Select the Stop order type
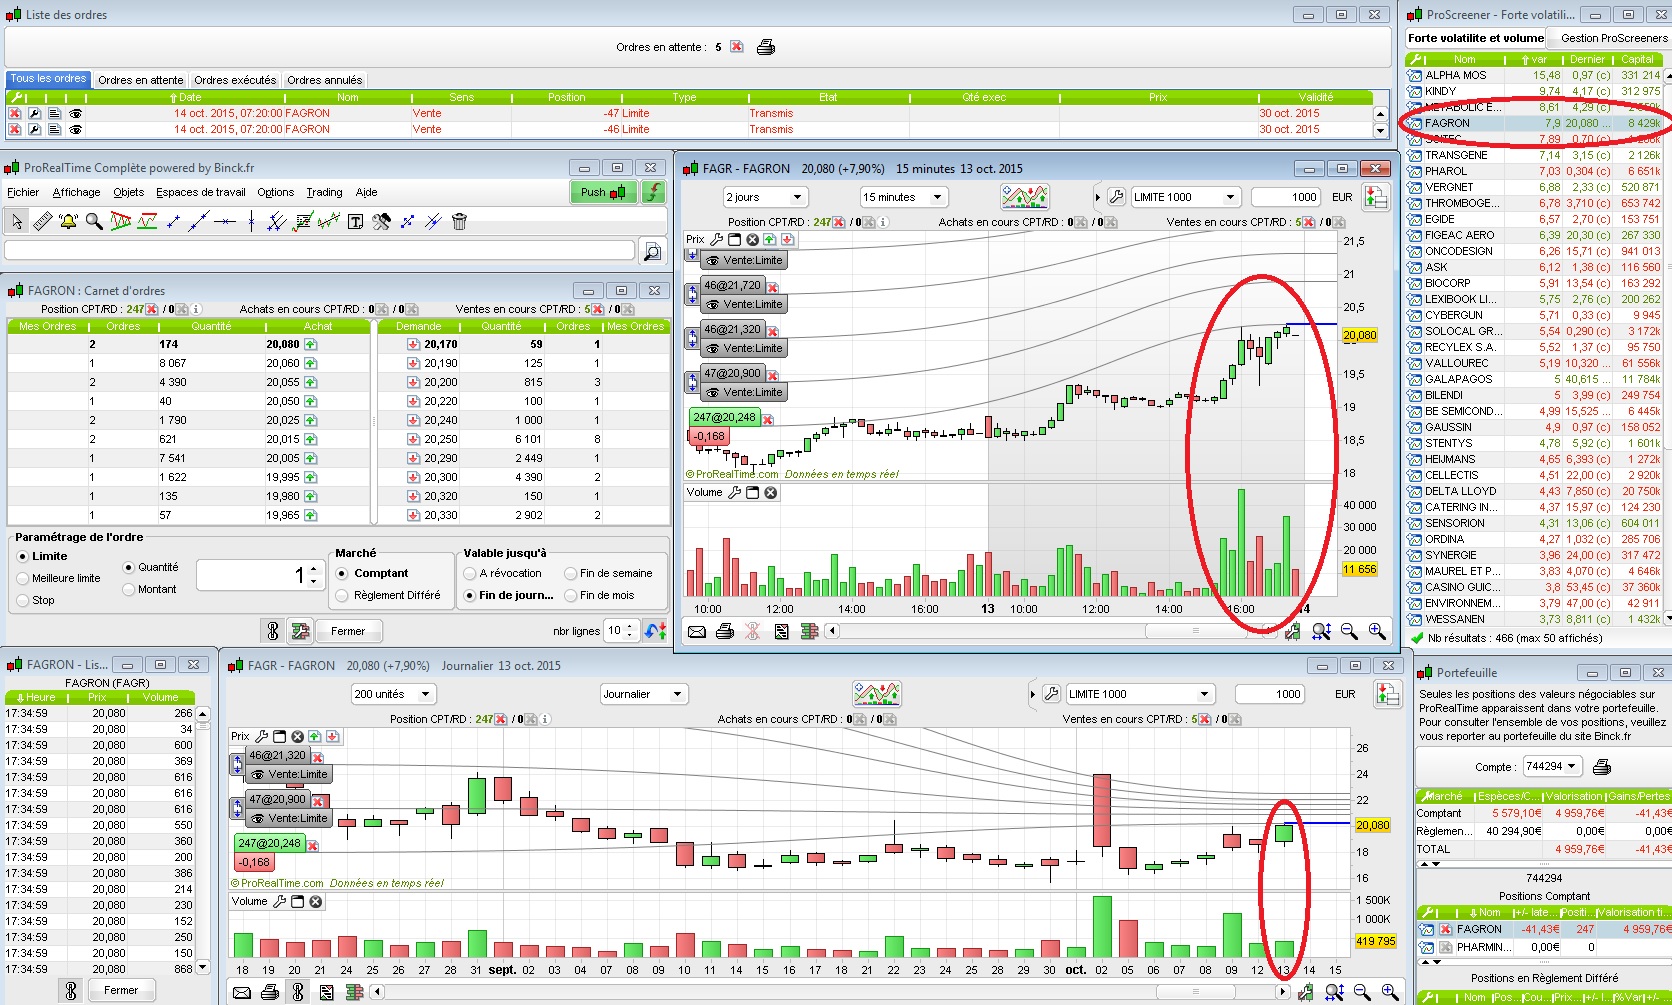This screenshot has height=1005, width=1672. click(x=23, y=600)
